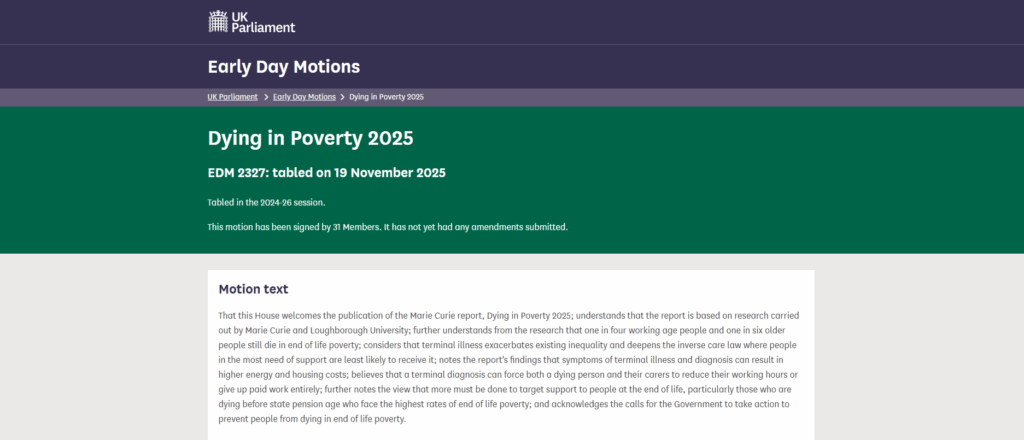Open Early Day Motions breadcrumb link
Viewport: 1024px width, 440px height.
(304, 97)
